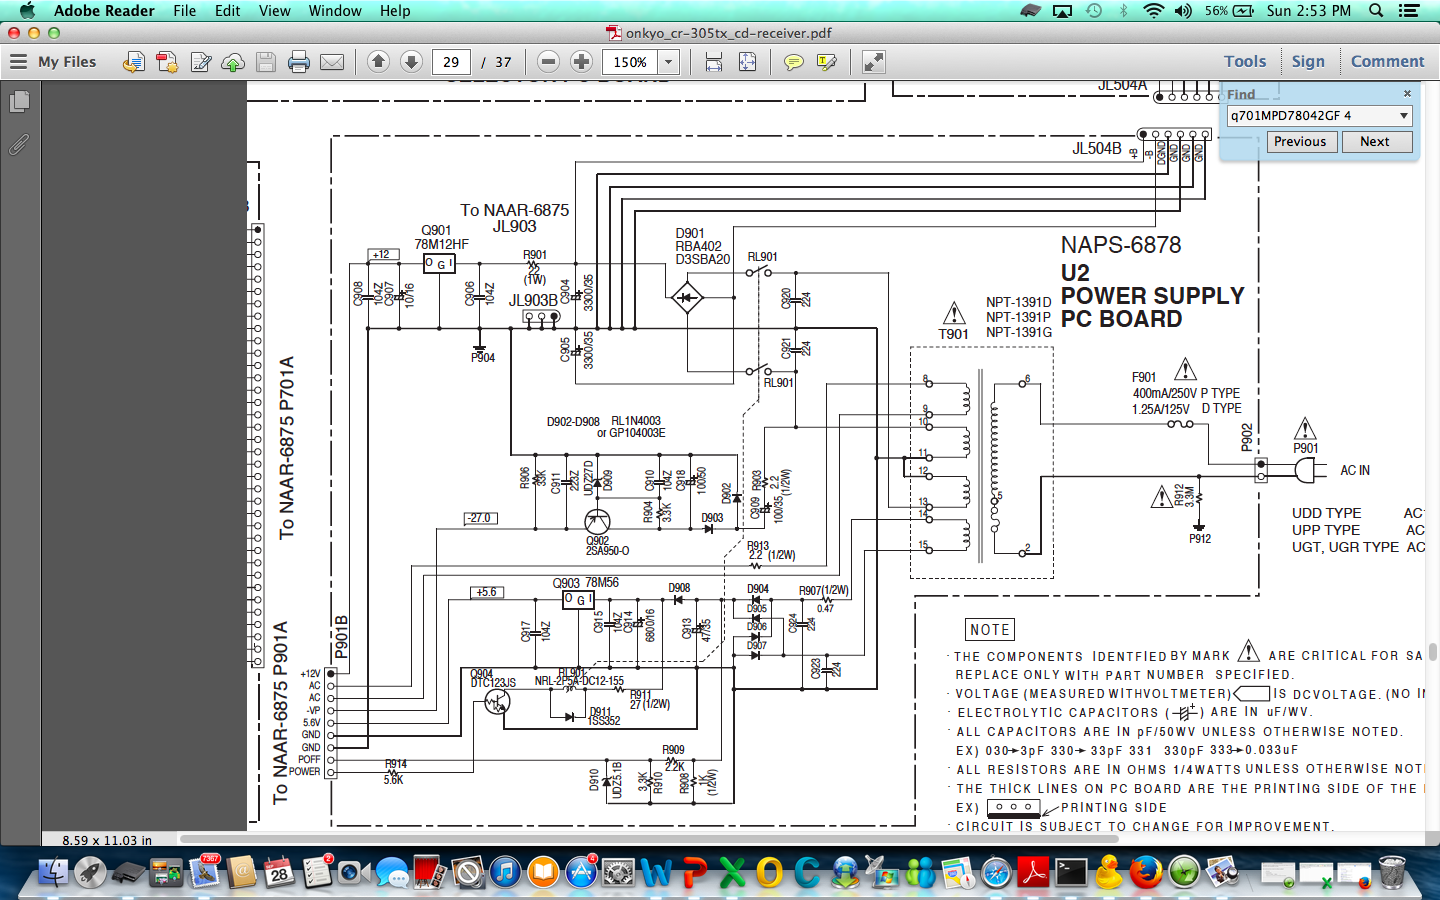
Task: Open App Store from the Dock
Action: coord(581,872)
